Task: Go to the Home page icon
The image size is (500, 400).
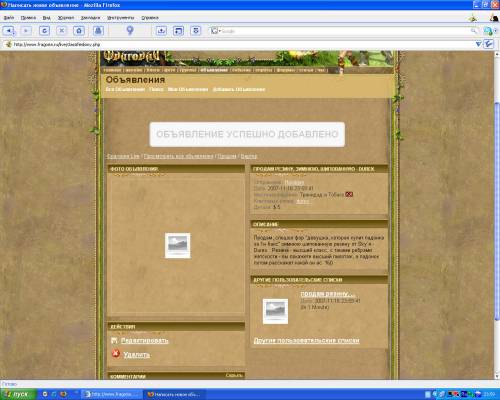Action: tap(79, 31)
